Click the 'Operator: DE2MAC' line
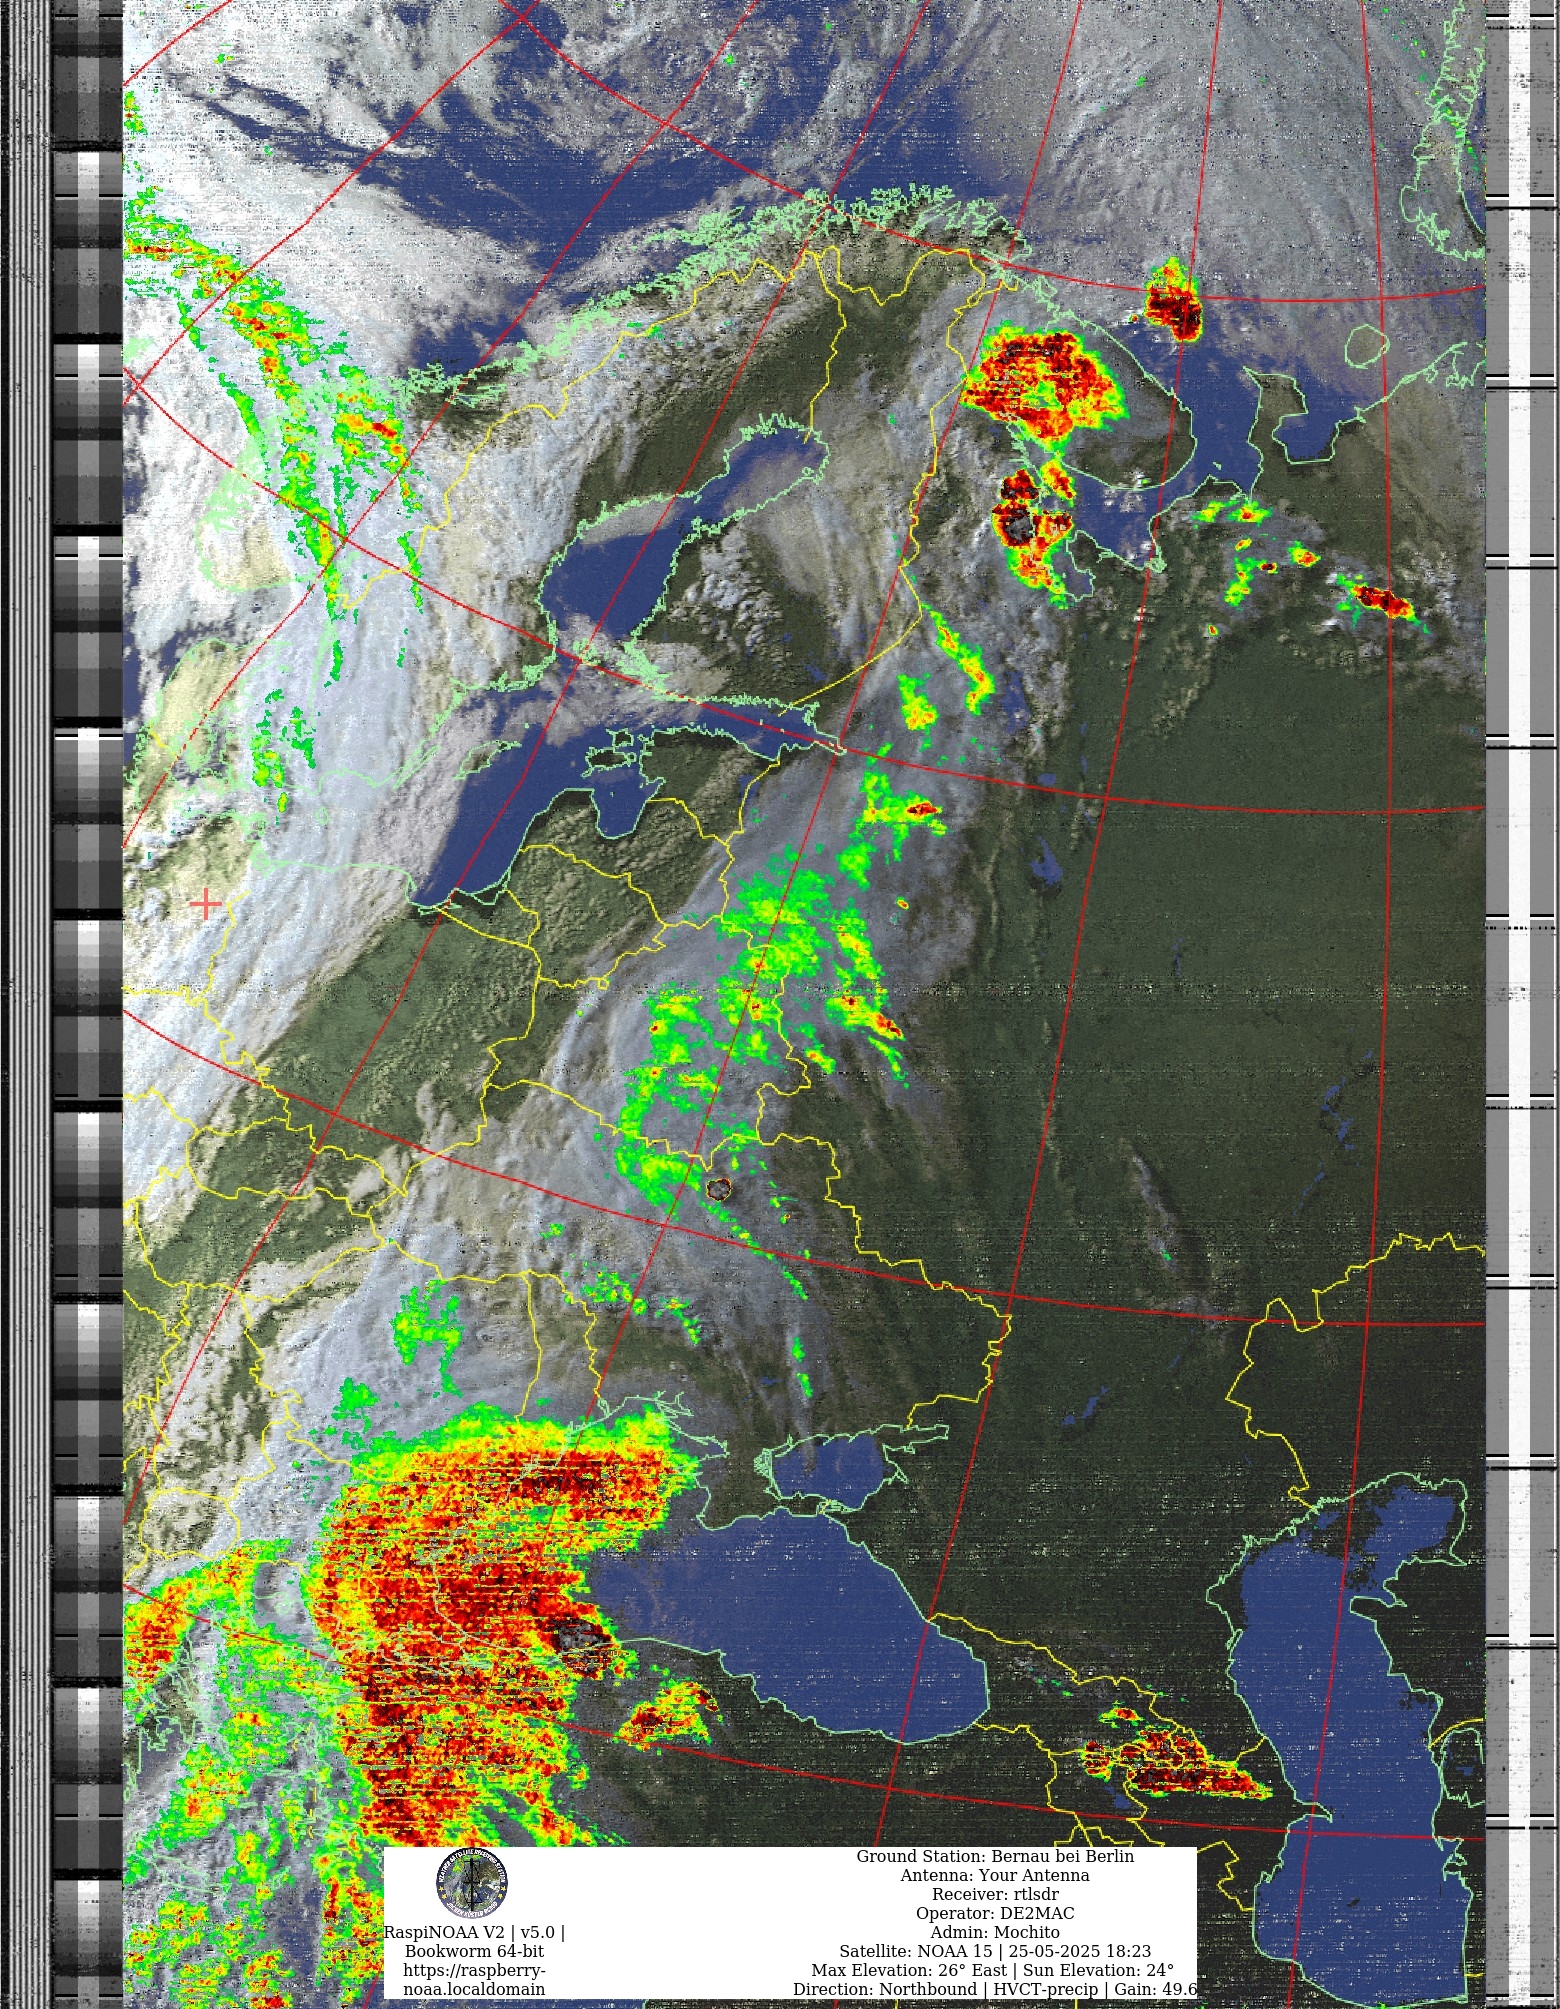This screenshot has height=2009, width=1560. pyautogui.click(x=995, y=1913)
